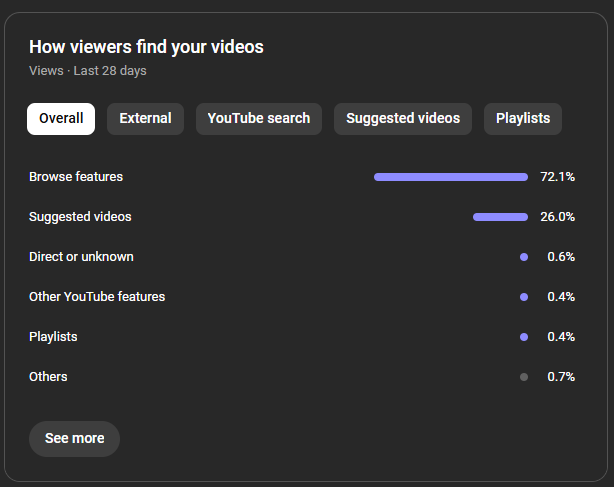Click the 0.4% value in Playlists row
This screenshot has width=614, height=487.
click(561, 337)
